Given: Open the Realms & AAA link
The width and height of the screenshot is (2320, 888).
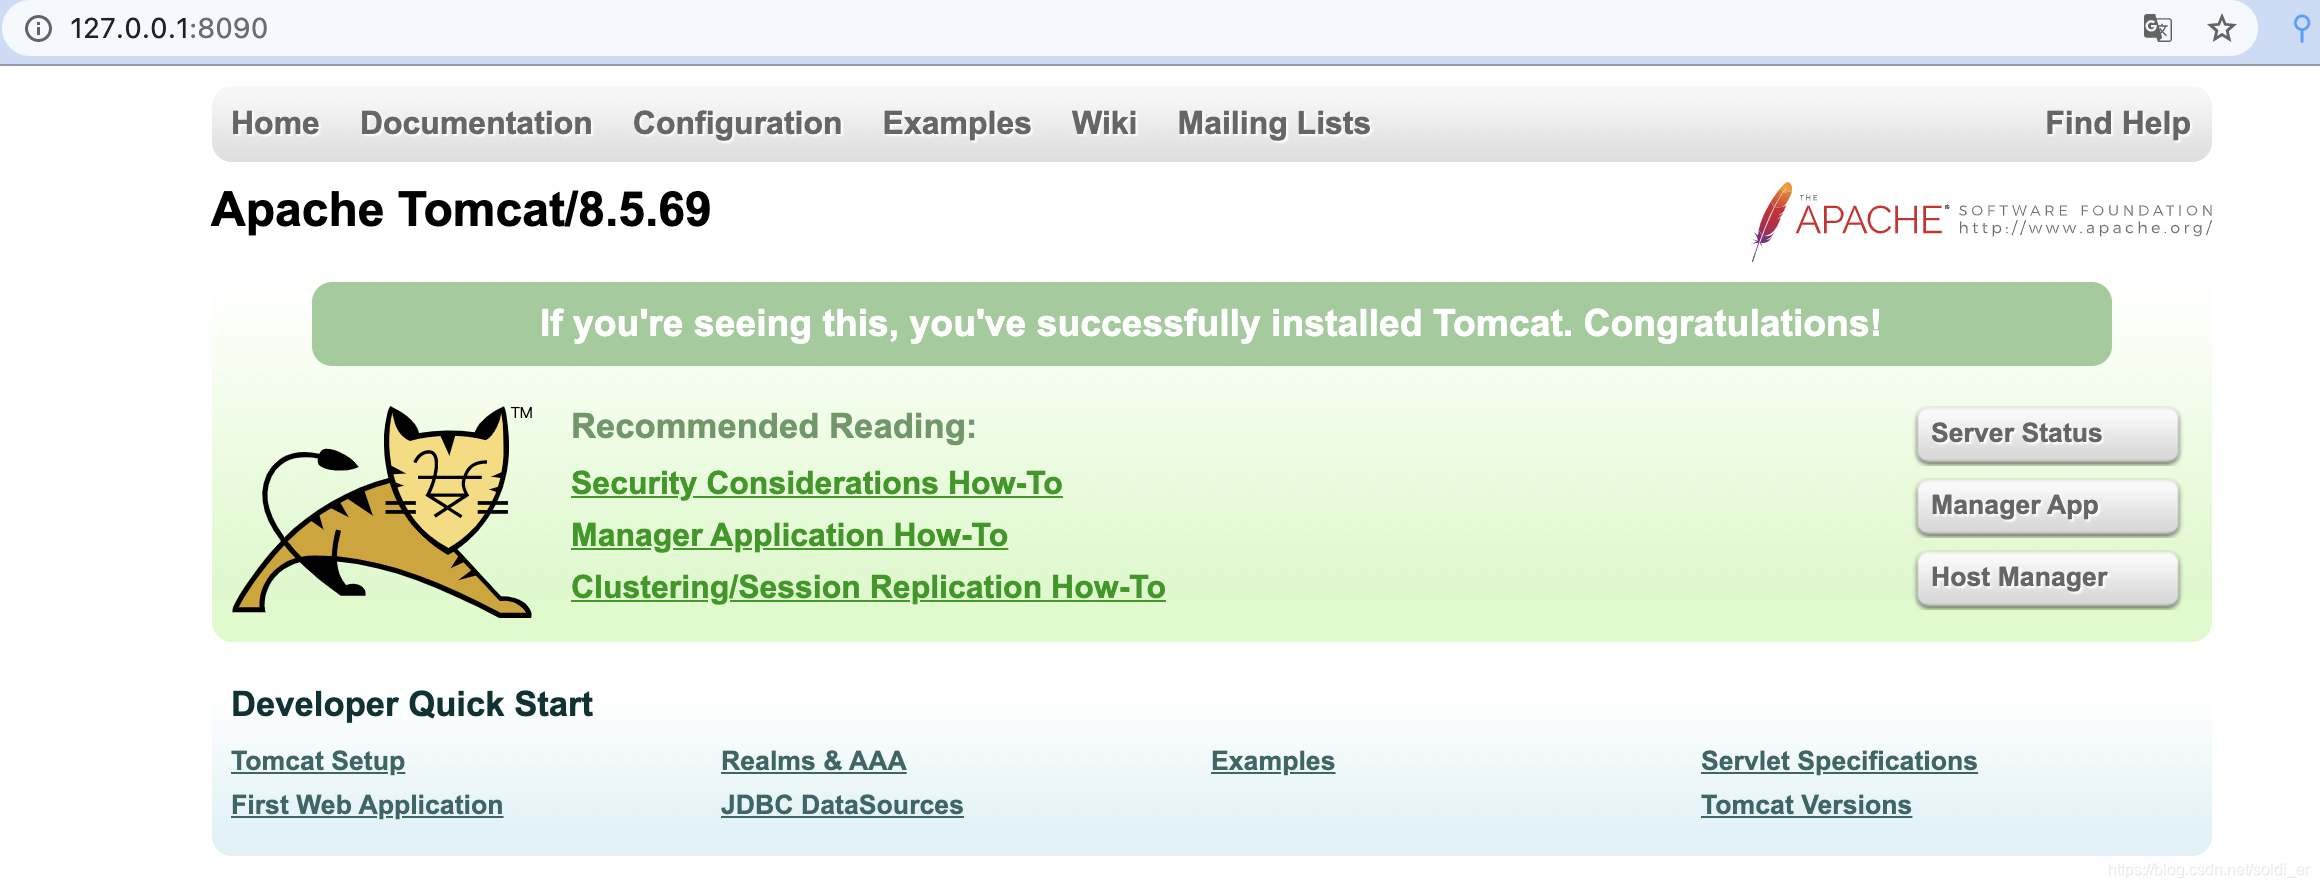Looking at the screenshot, I should point(813,761).
